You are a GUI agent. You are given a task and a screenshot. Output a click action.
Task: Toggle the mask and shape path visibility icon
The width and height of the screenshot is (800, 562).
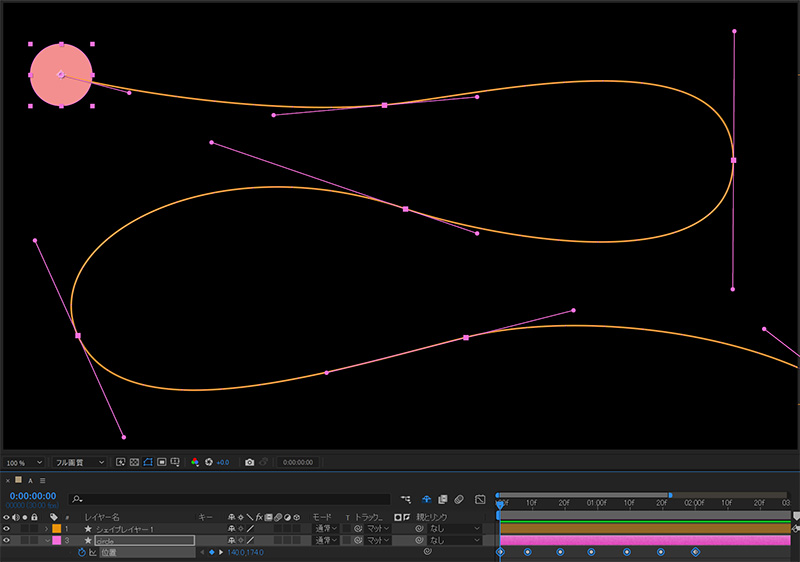point(147,463)
